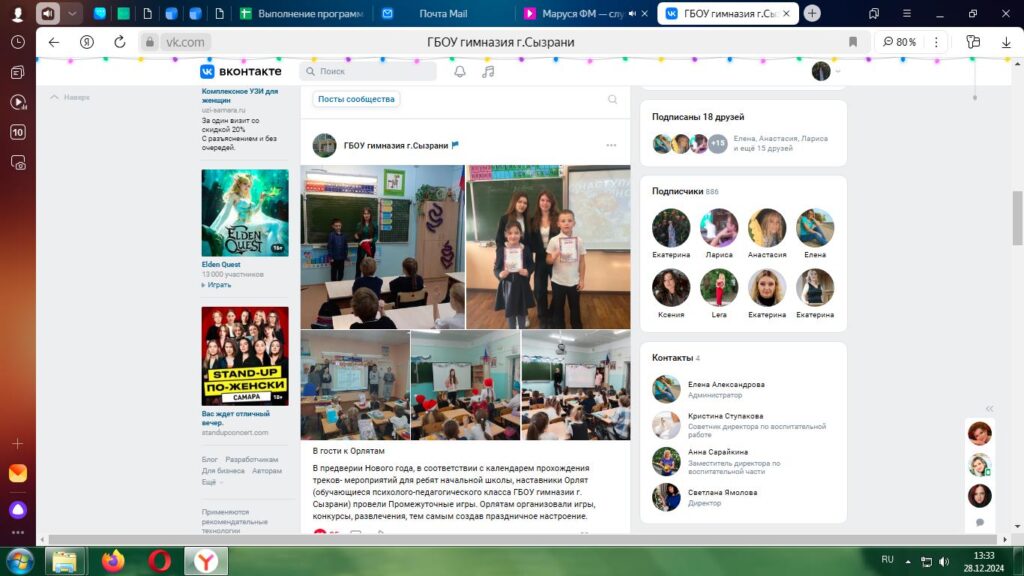Viewport: 1024px width, 576px height.
Task: Expand collapsed chat panel with double chevron
Action: coord(989,409)
